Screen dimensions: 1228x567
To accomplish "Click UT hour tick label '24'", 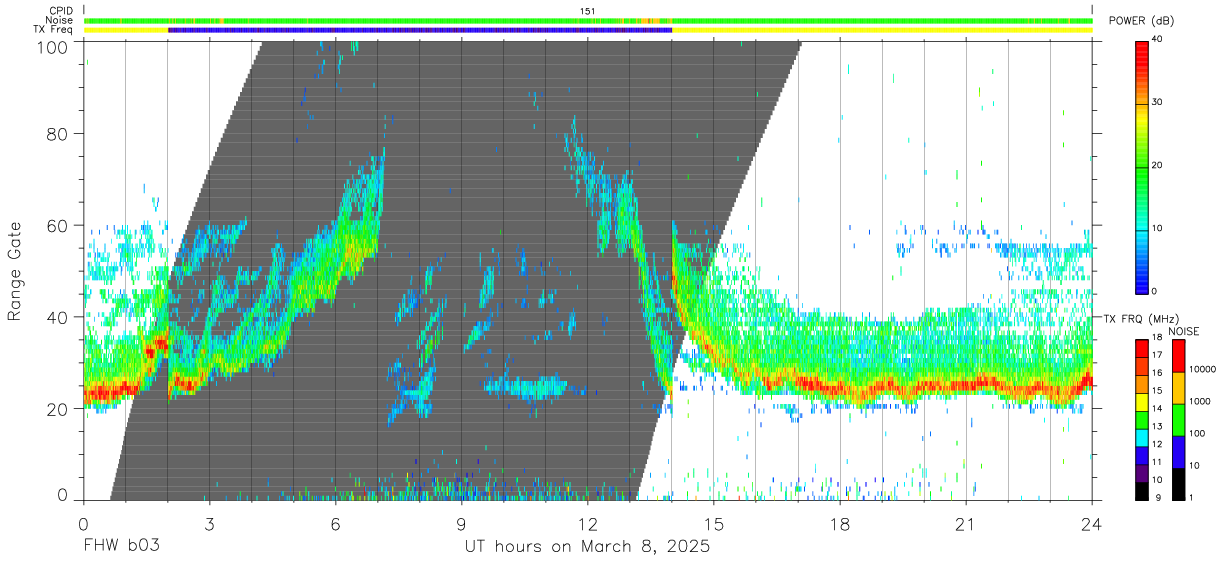I will (x=1091, y=523).
